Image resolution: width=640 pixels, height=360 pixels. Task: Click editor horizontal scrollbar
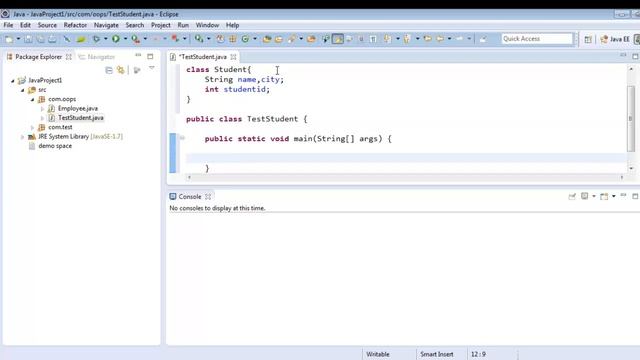405,177
